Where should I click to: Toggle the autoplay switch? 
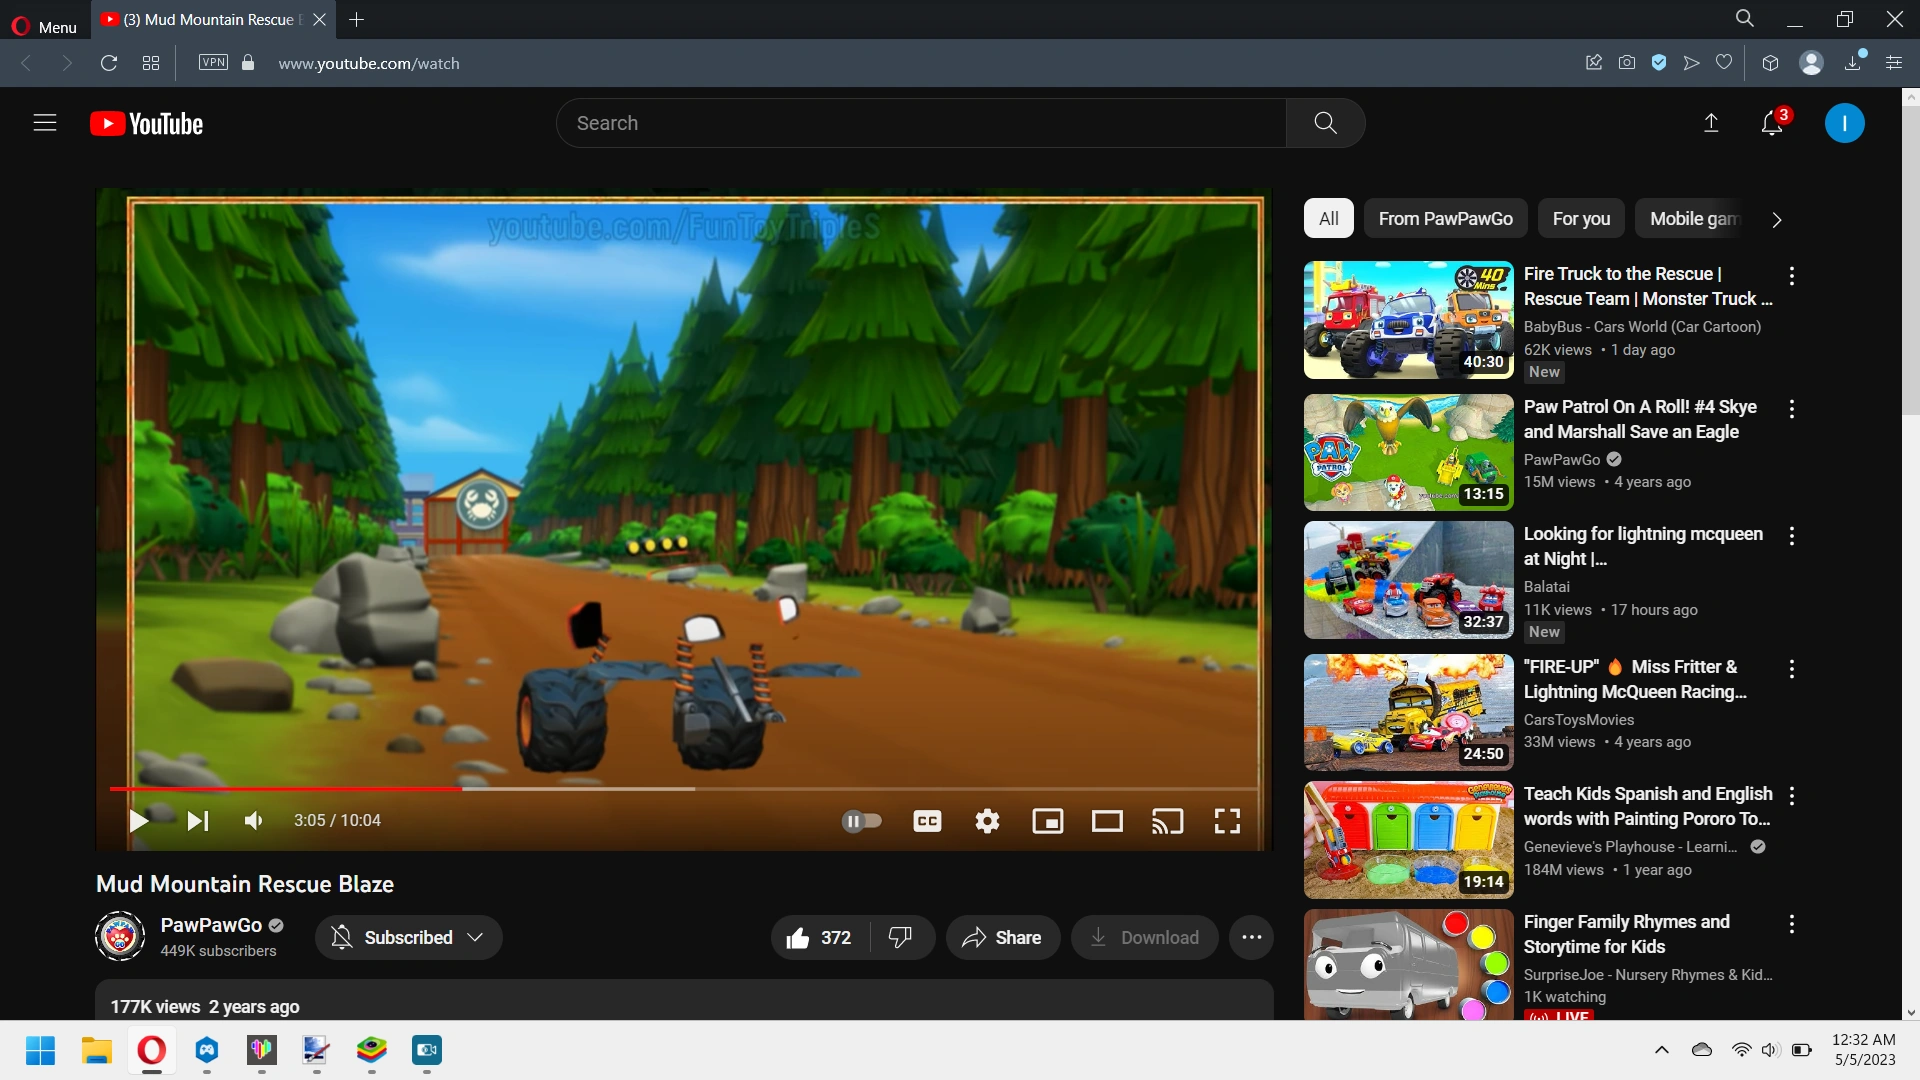coord(861,821)
